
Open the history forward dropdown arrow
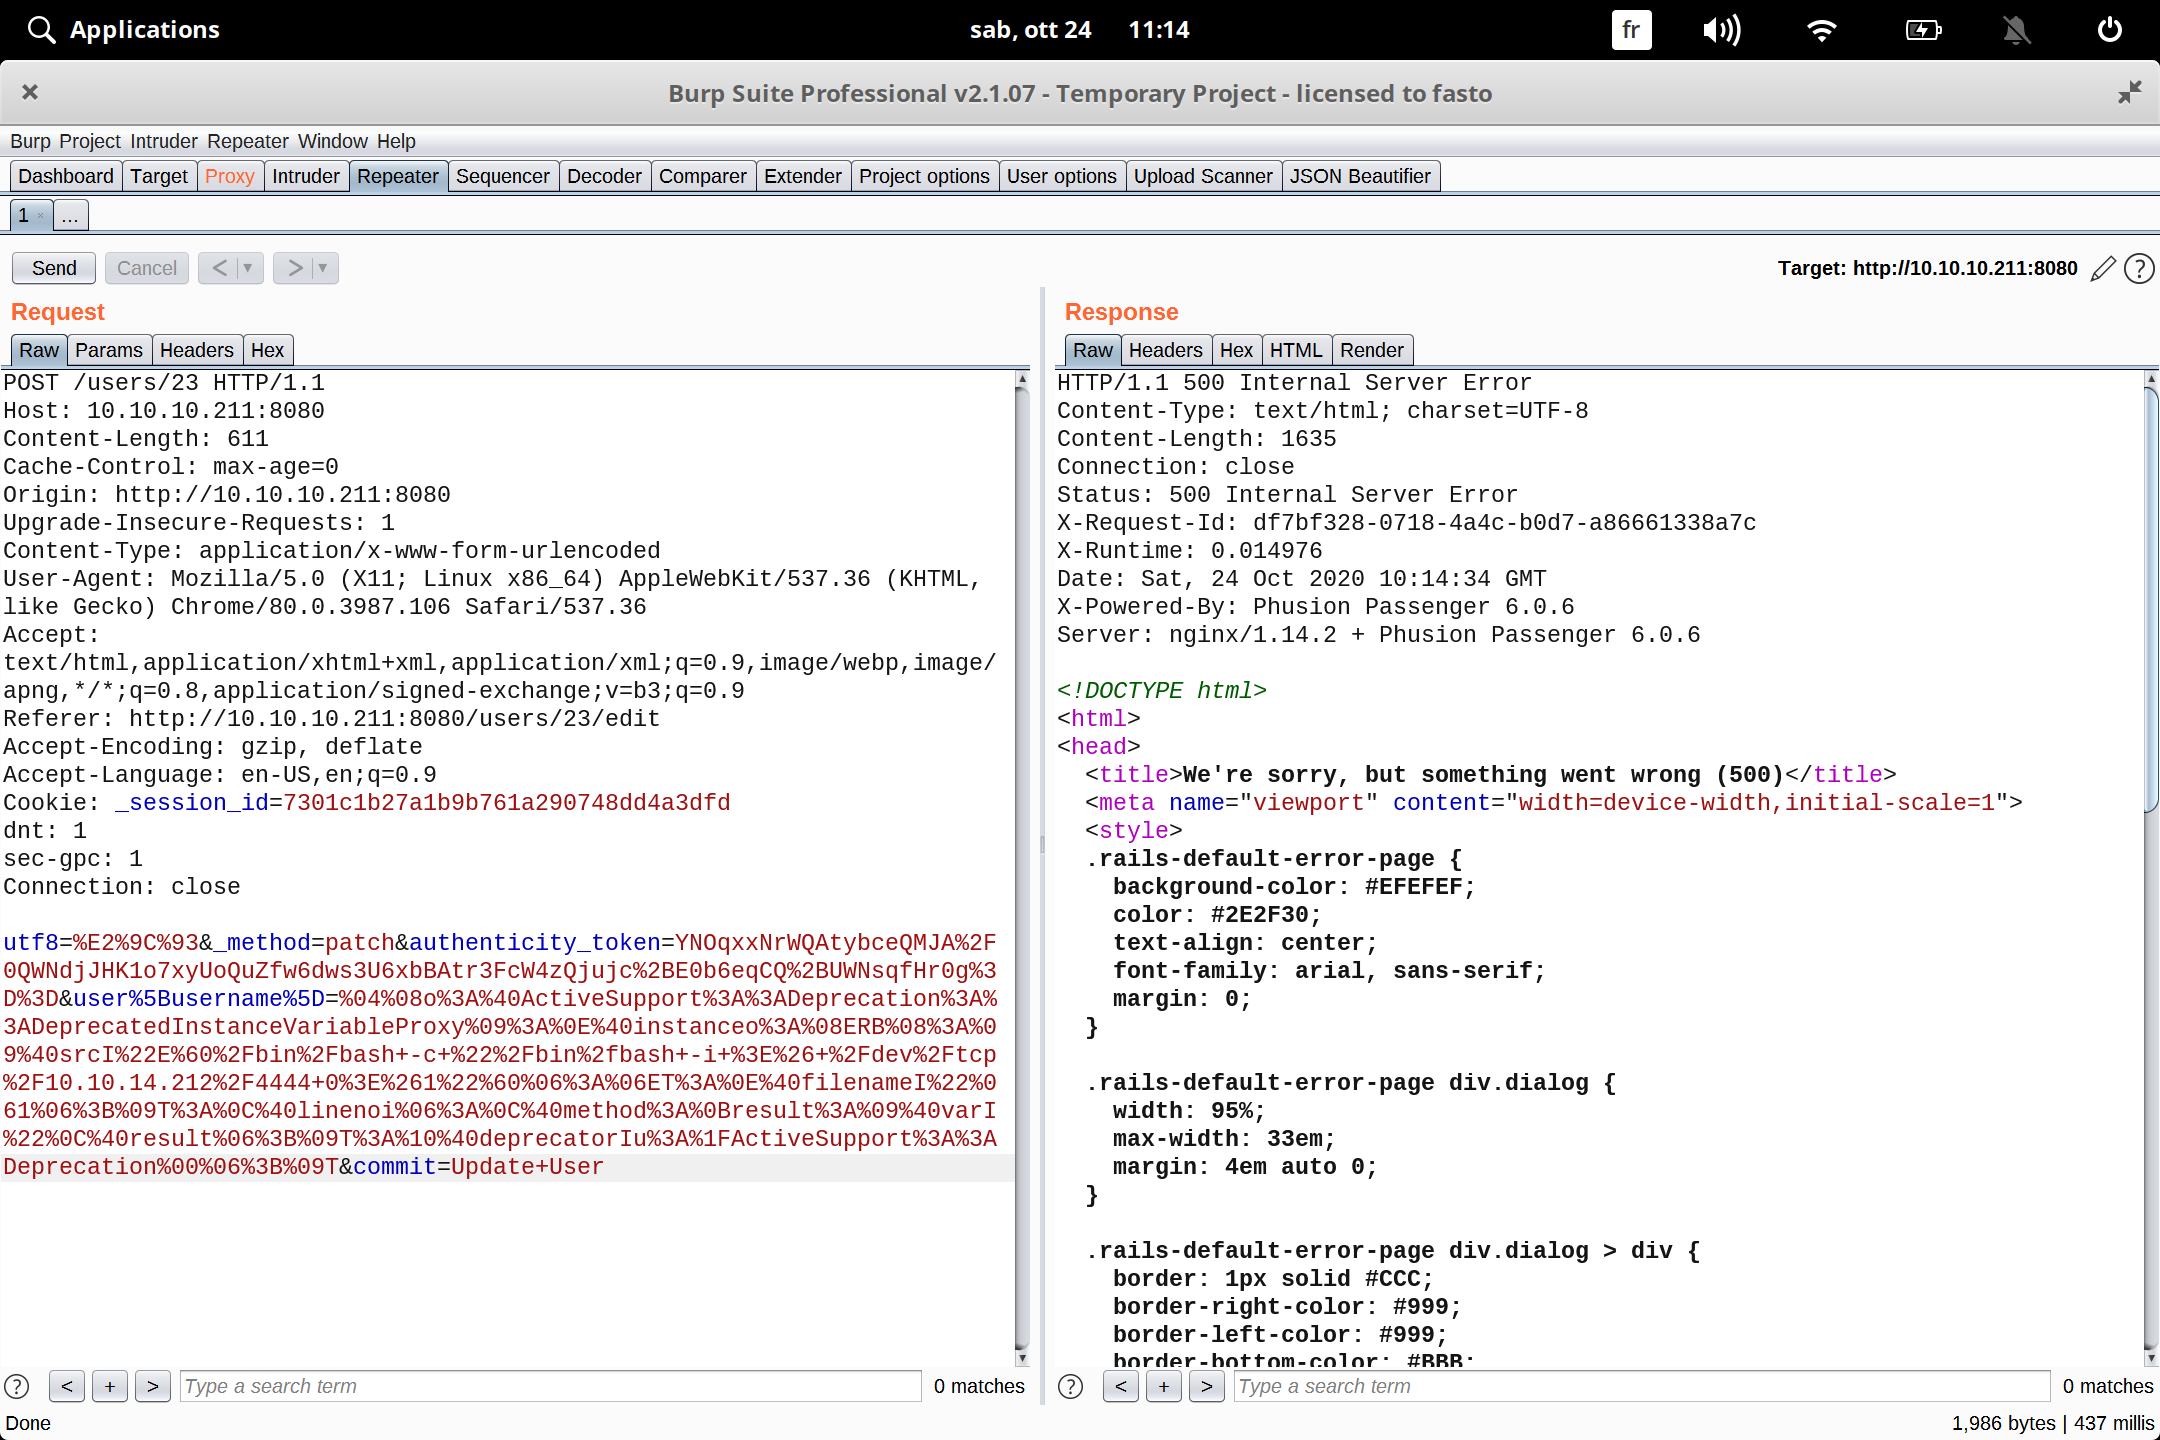click(x=322, y=268)
